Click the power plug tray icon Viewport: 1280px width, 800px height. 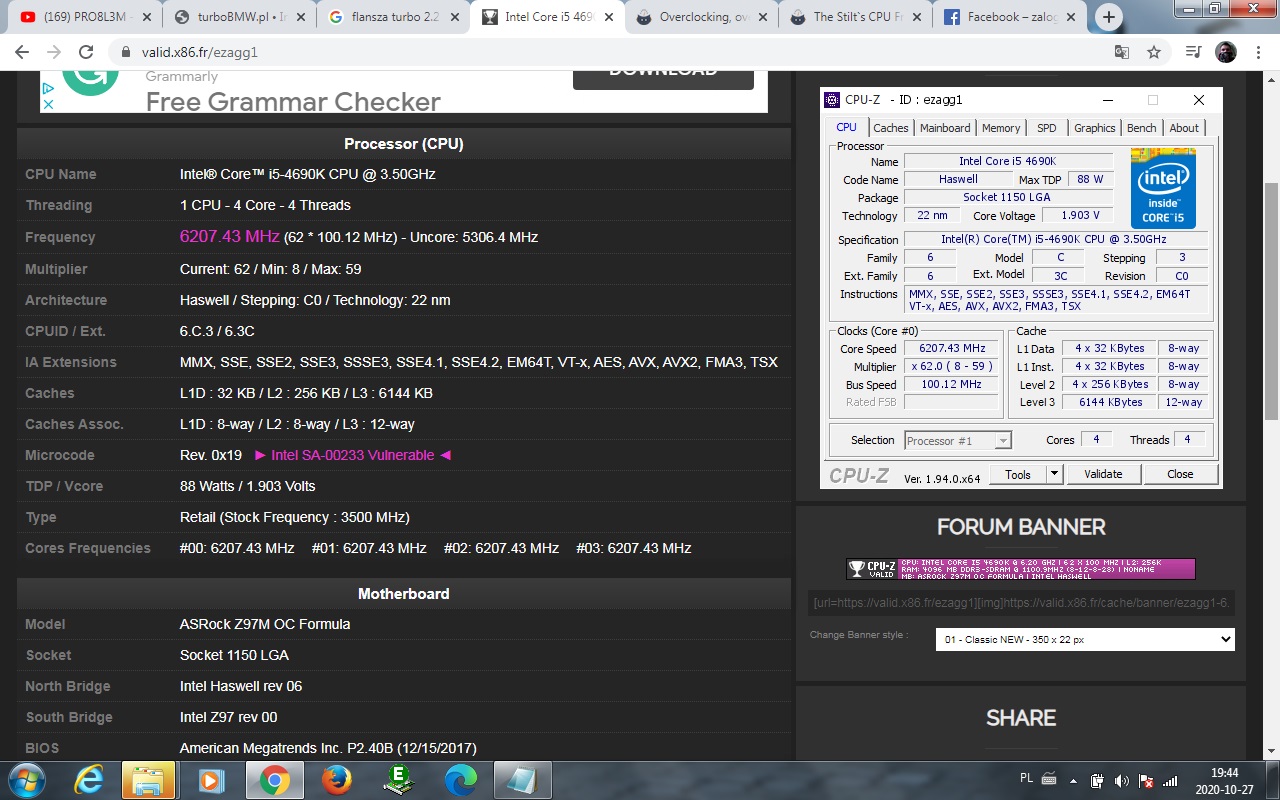[1098, 781]
